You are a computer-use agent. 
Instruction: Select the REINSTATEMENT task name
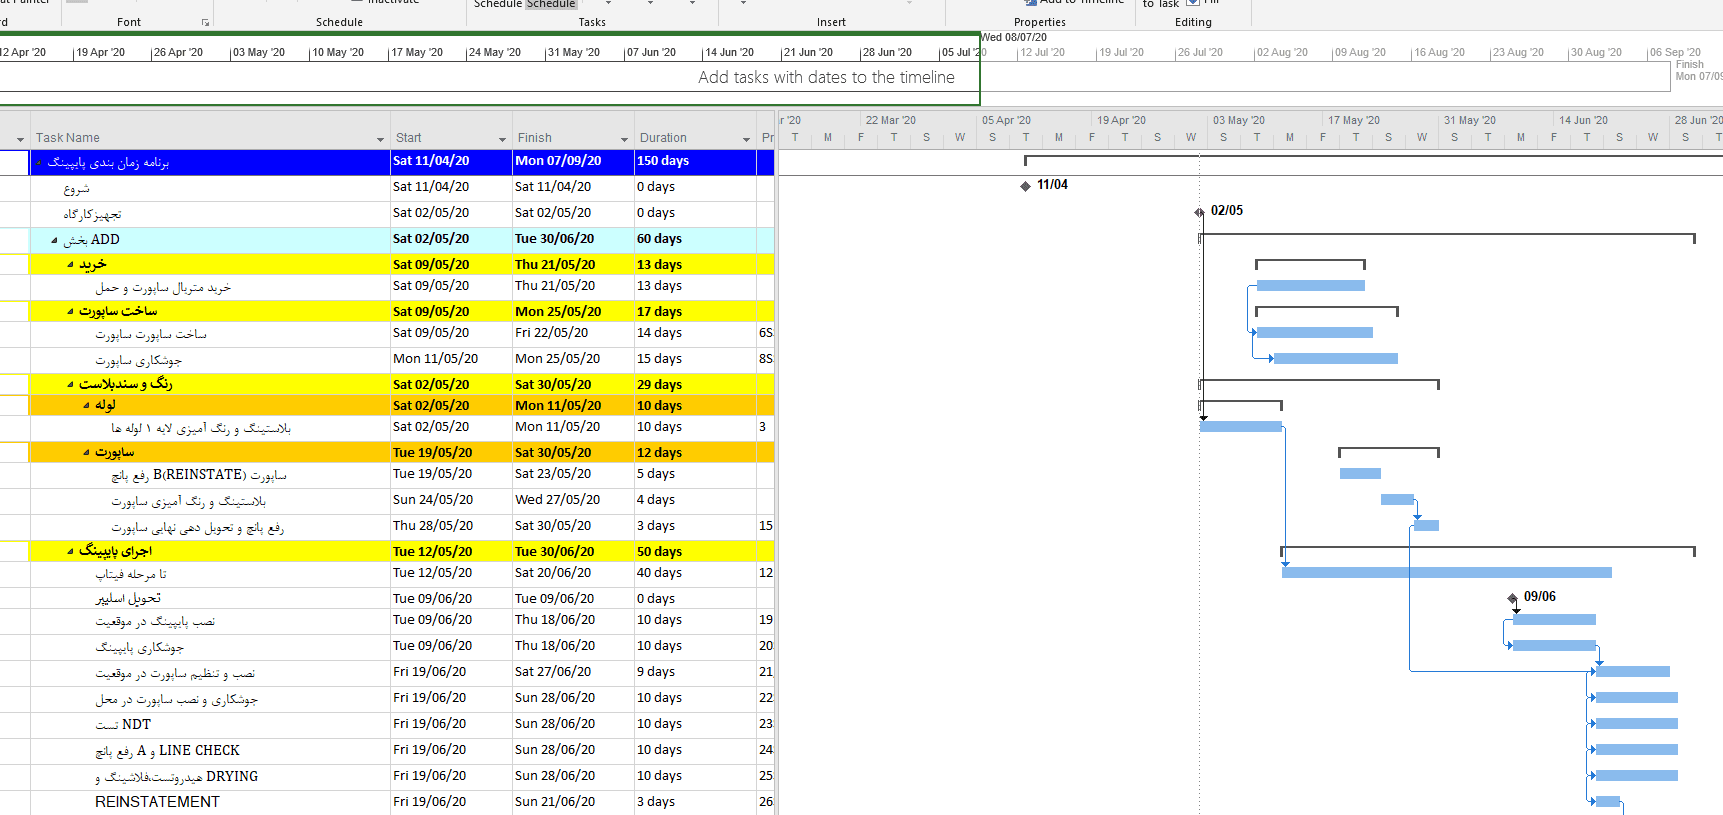[157, 802]
